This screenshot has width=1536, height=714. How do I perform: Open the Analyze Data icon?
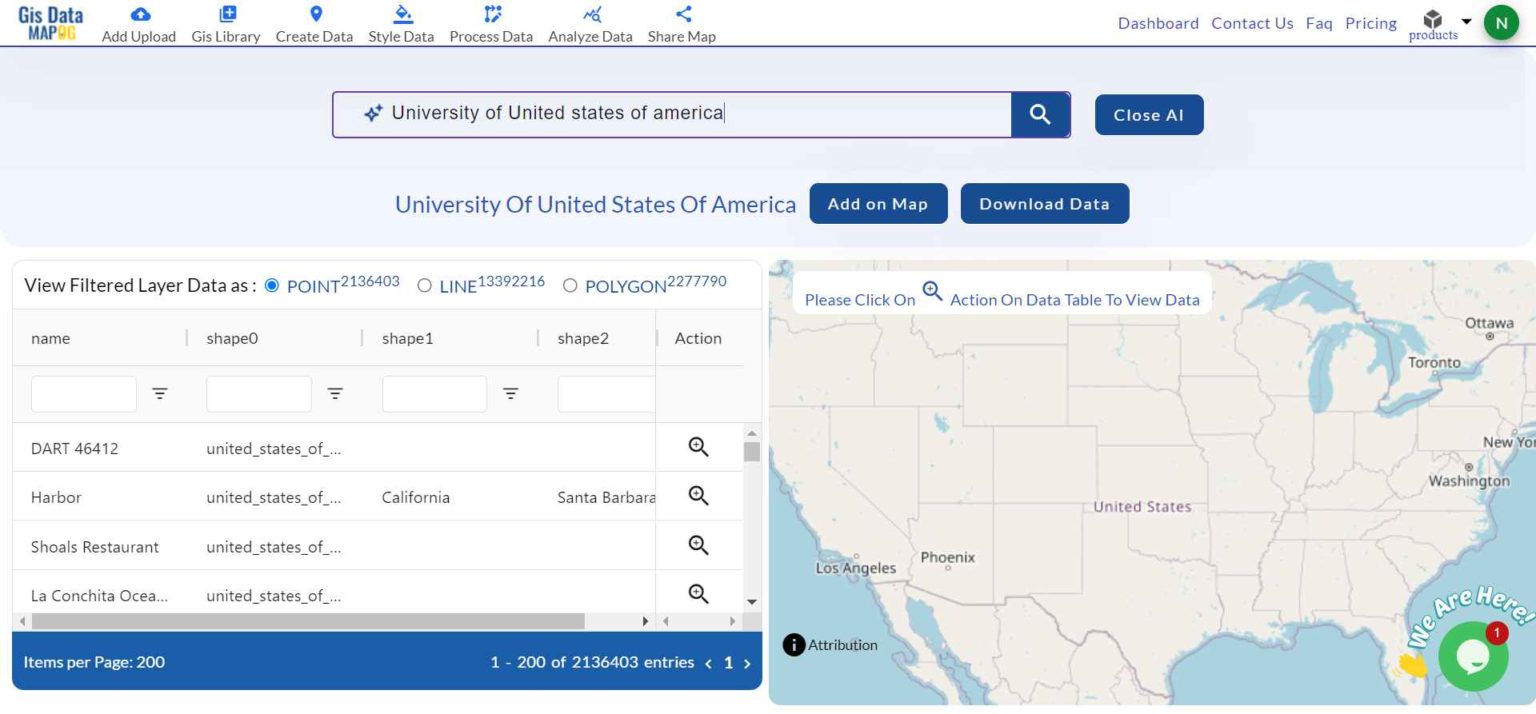591,14
